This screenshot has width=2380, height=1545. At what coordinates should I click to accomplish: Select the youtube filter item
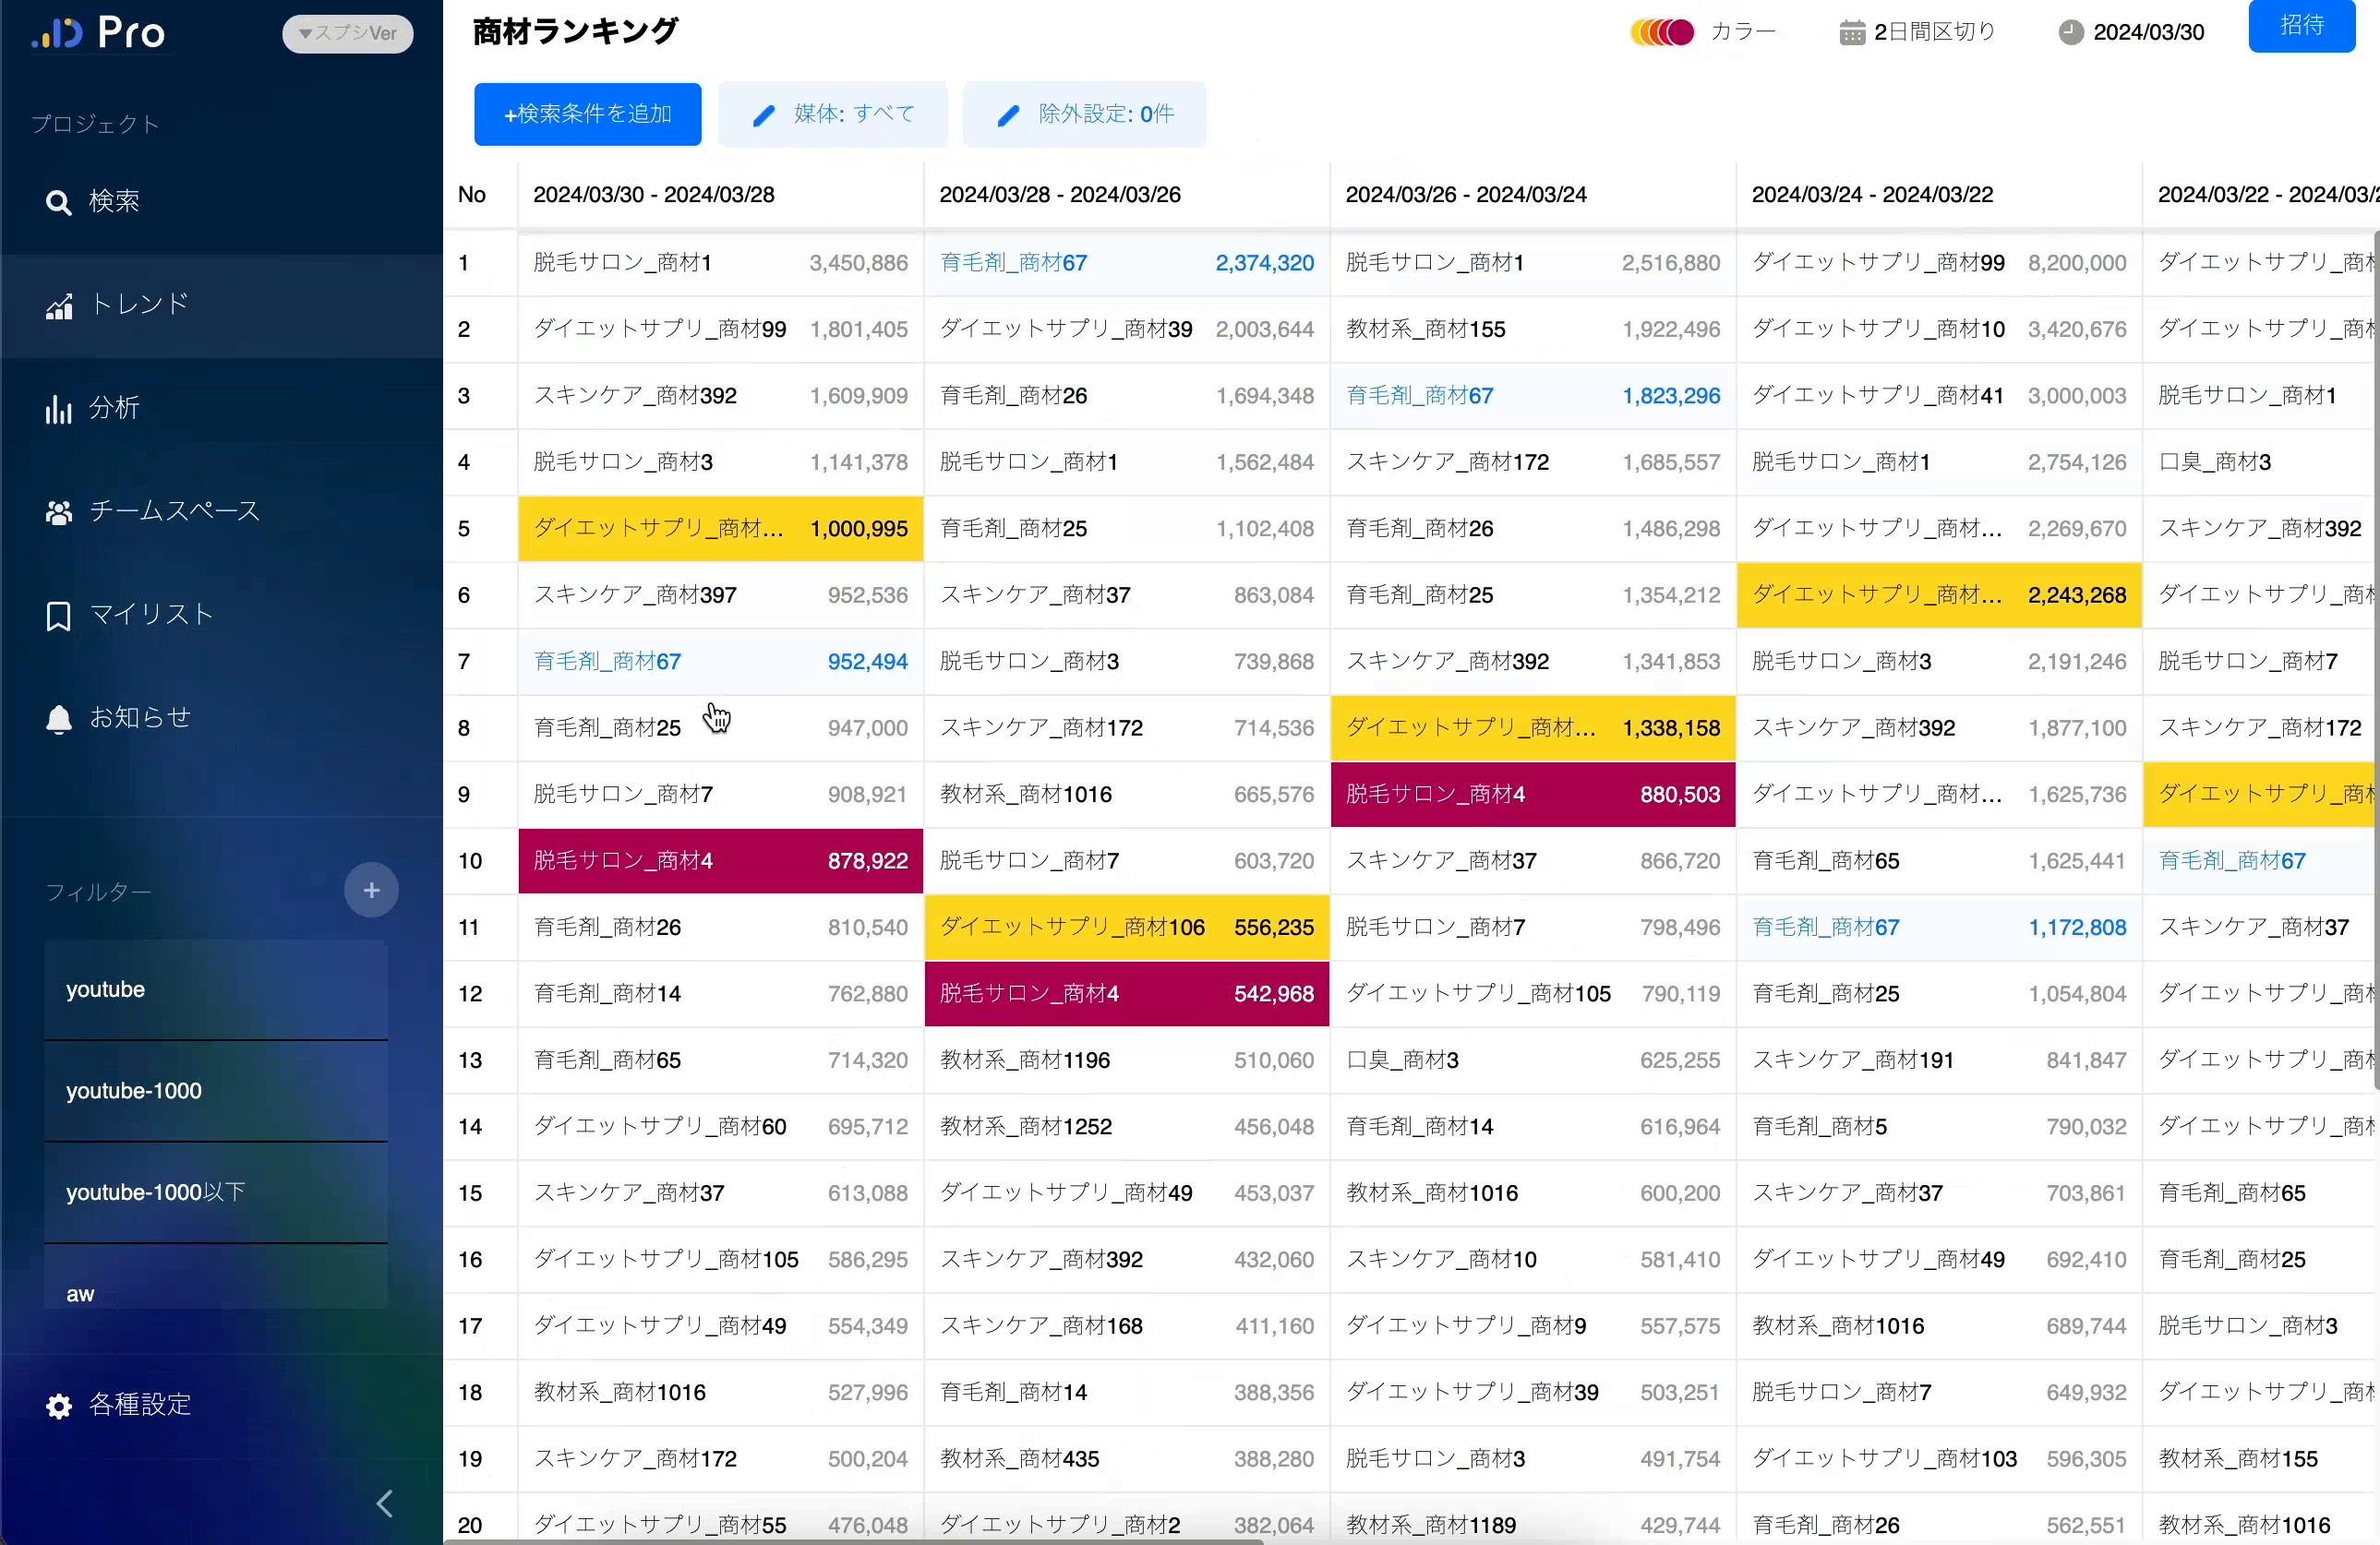click(x=215, y=989)
